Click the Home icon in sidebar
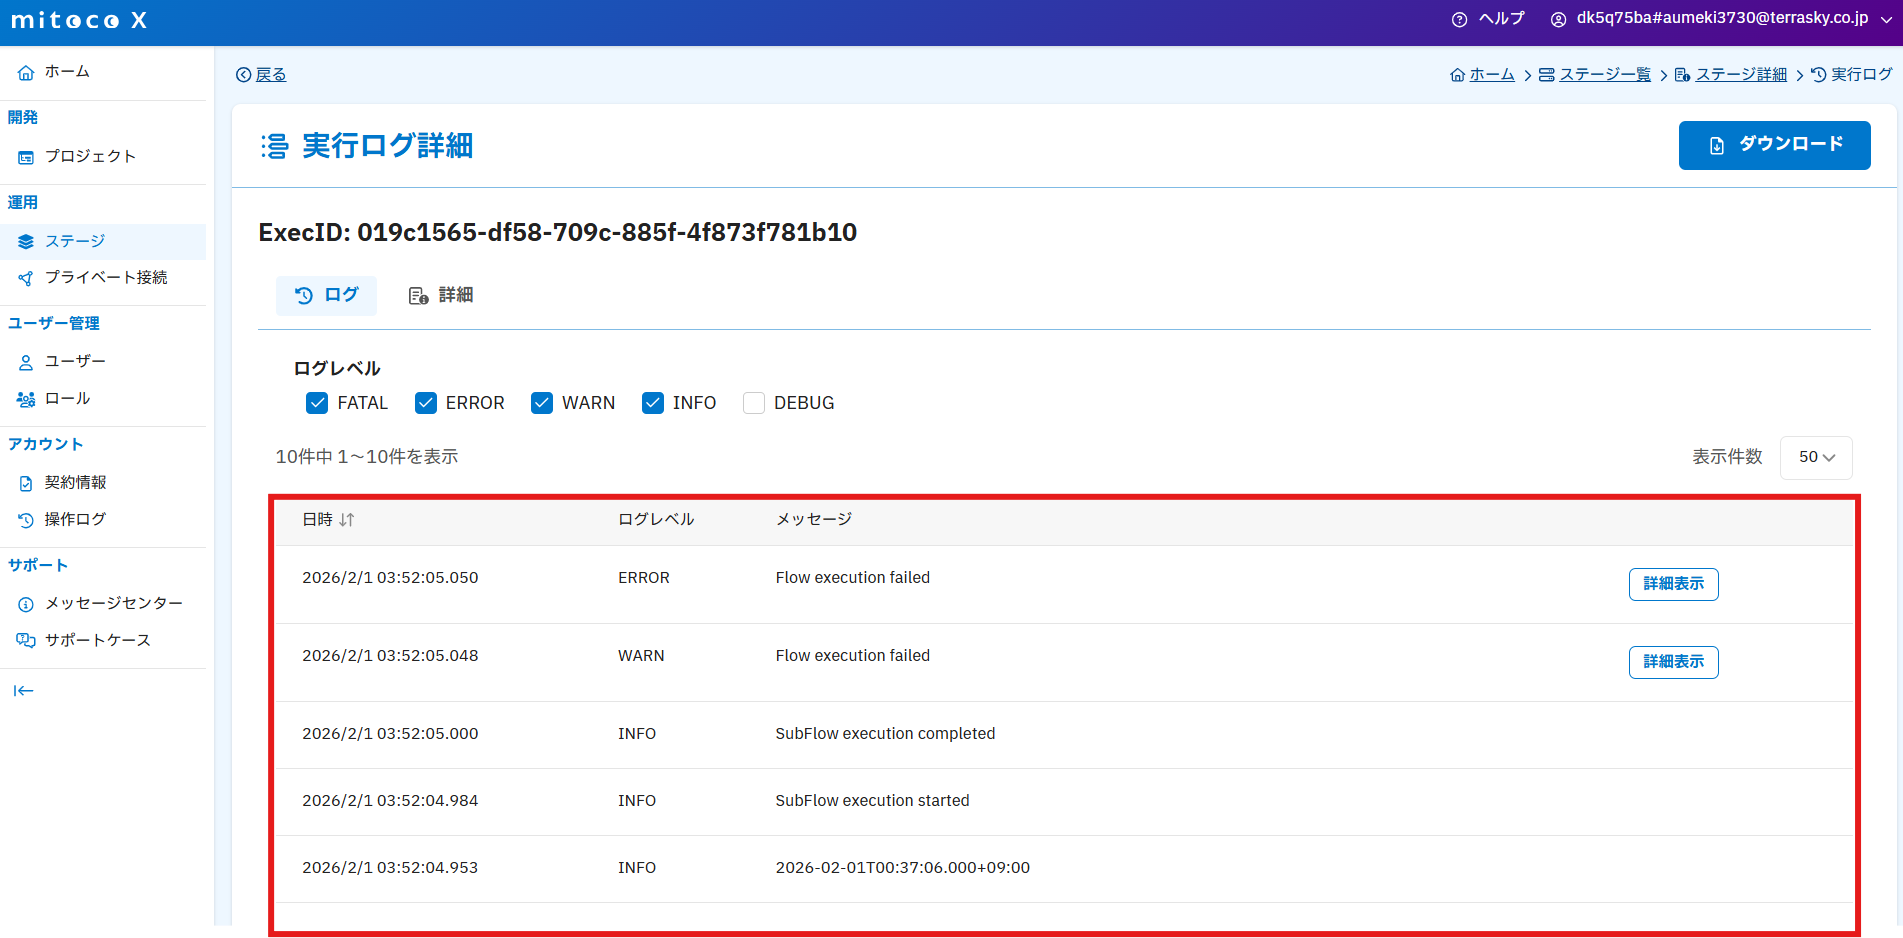 (x=26, y=73)
